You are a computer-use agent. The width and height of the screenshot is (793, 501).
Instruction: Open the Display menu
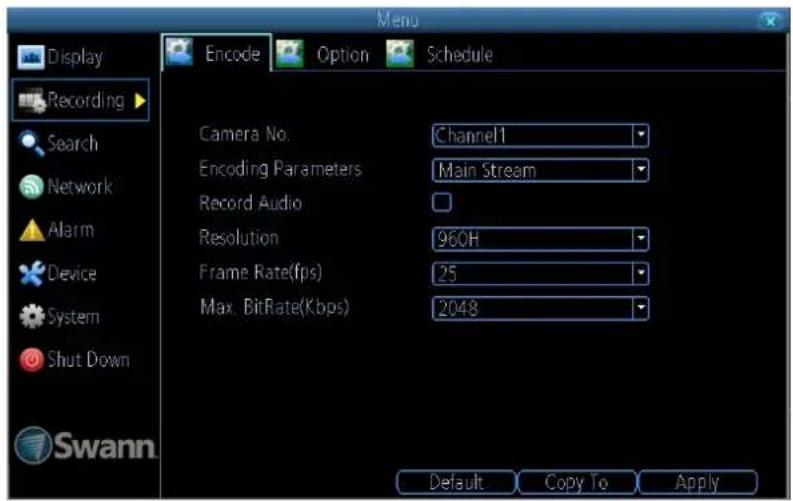[61, 57]
